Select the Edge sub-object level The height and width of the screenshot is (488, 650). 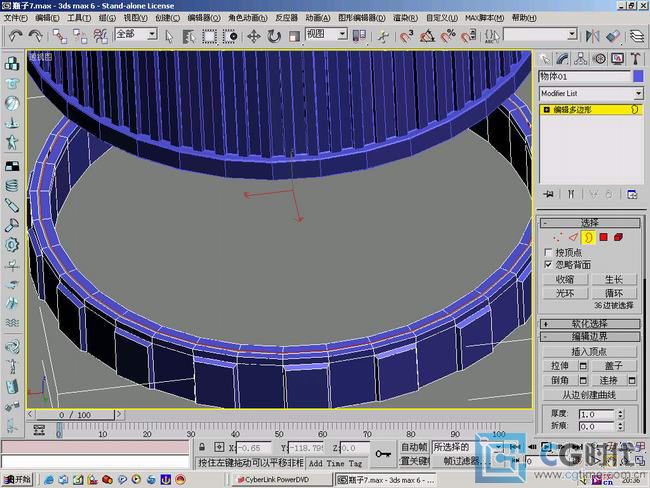tap(573, 237)
